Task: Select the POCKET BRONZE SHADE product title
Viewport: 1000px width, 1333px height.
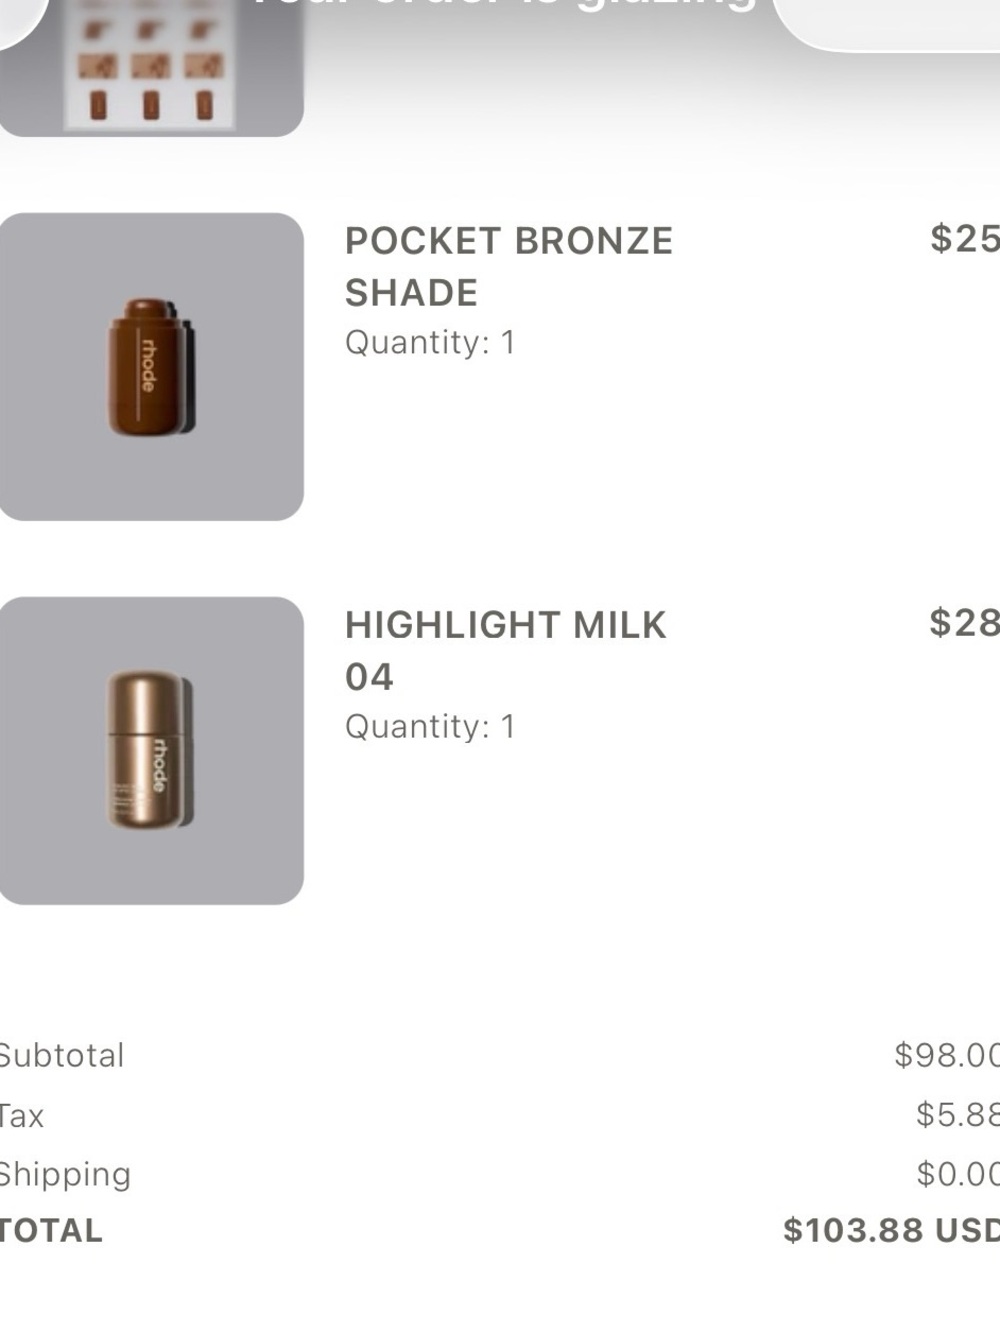Action: click(x=509, y=267)
